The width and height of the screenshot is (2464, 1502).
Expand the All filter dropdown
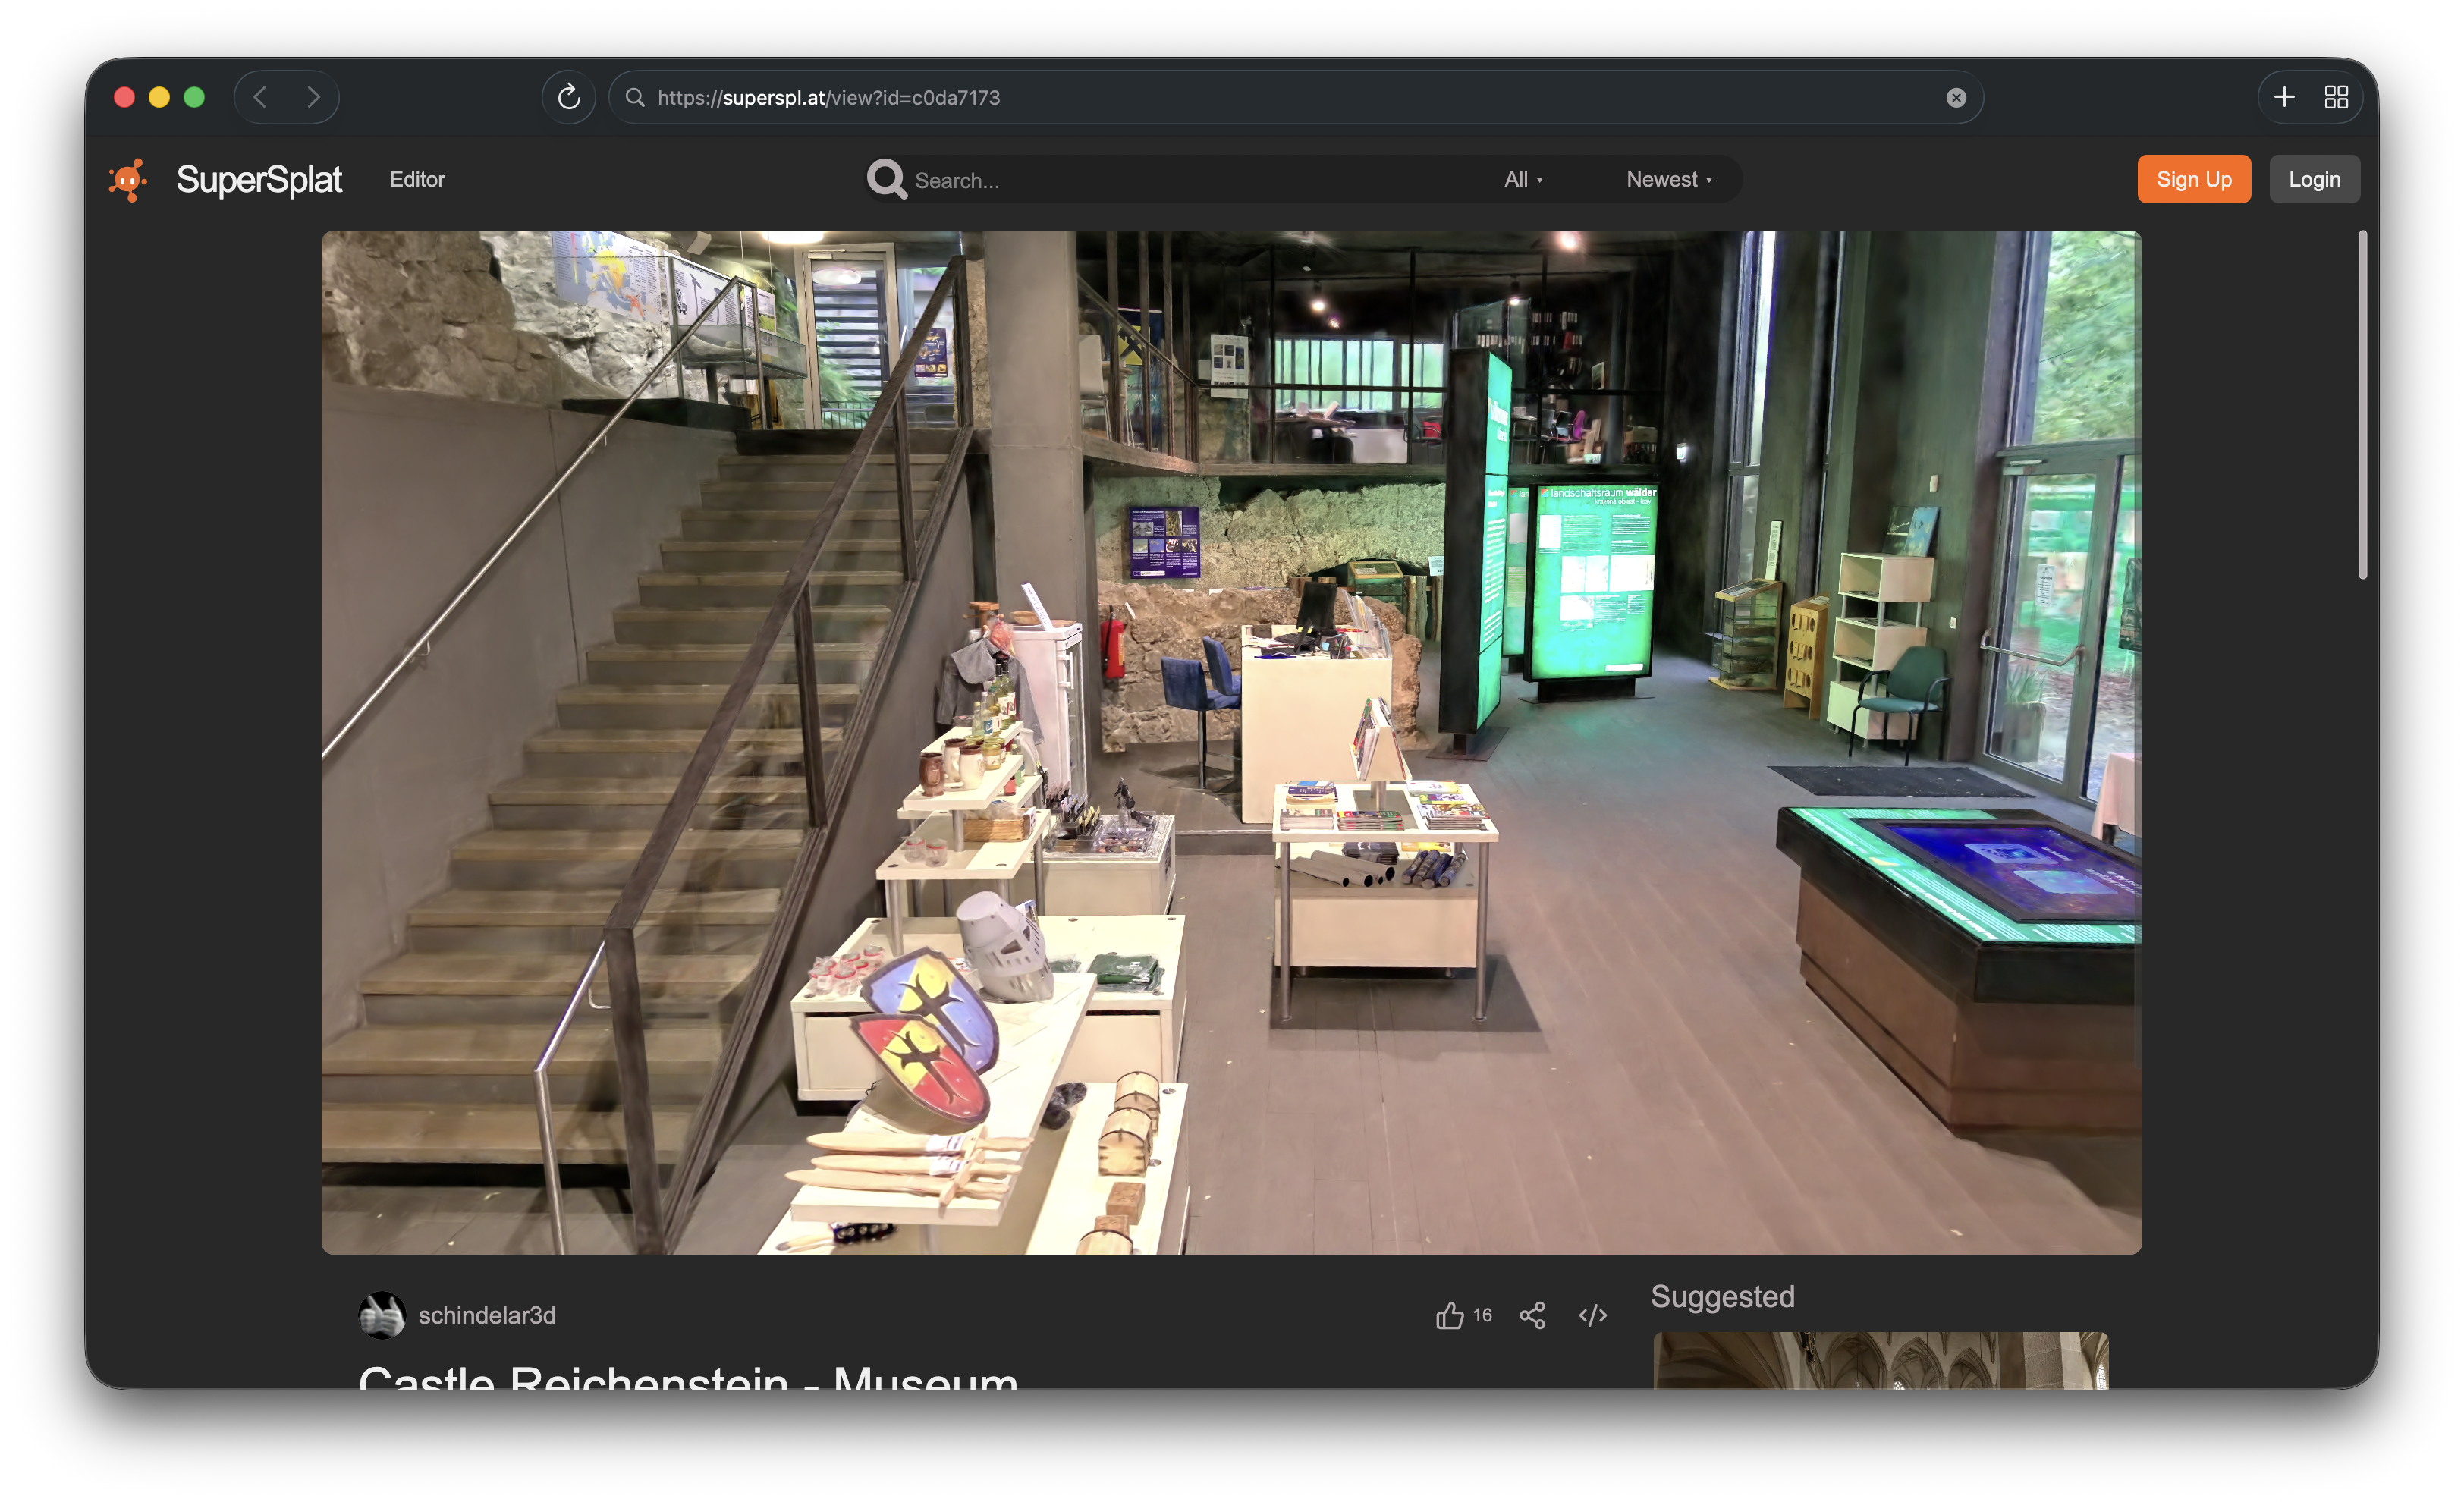point(1523,180)
